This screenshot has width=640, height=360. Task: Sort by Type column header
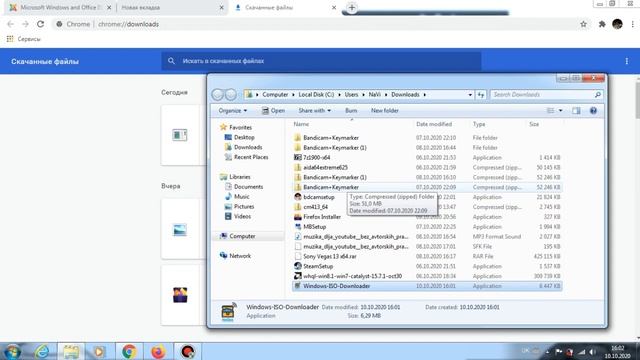(479, 124)
